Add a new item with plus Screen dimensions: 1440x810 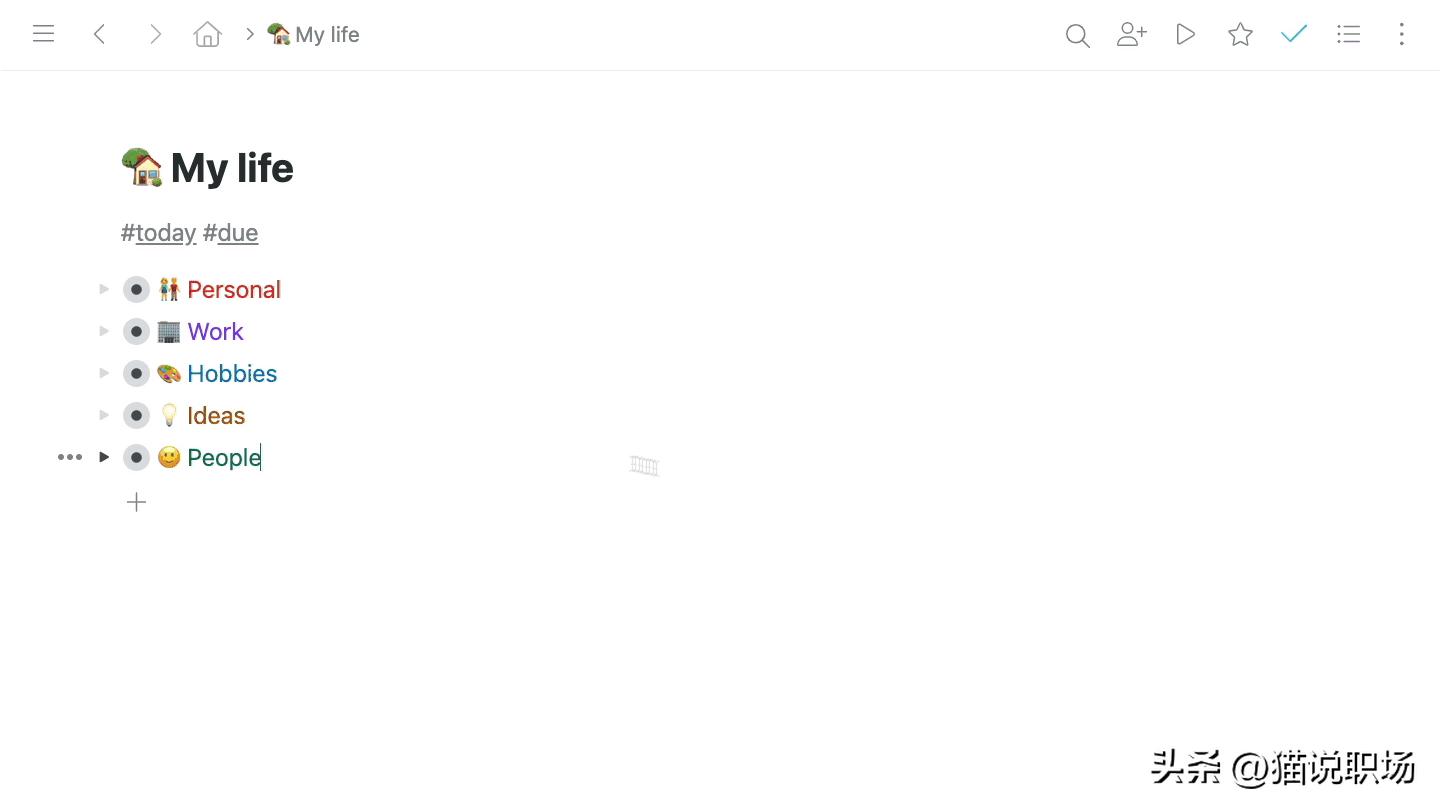137,502
